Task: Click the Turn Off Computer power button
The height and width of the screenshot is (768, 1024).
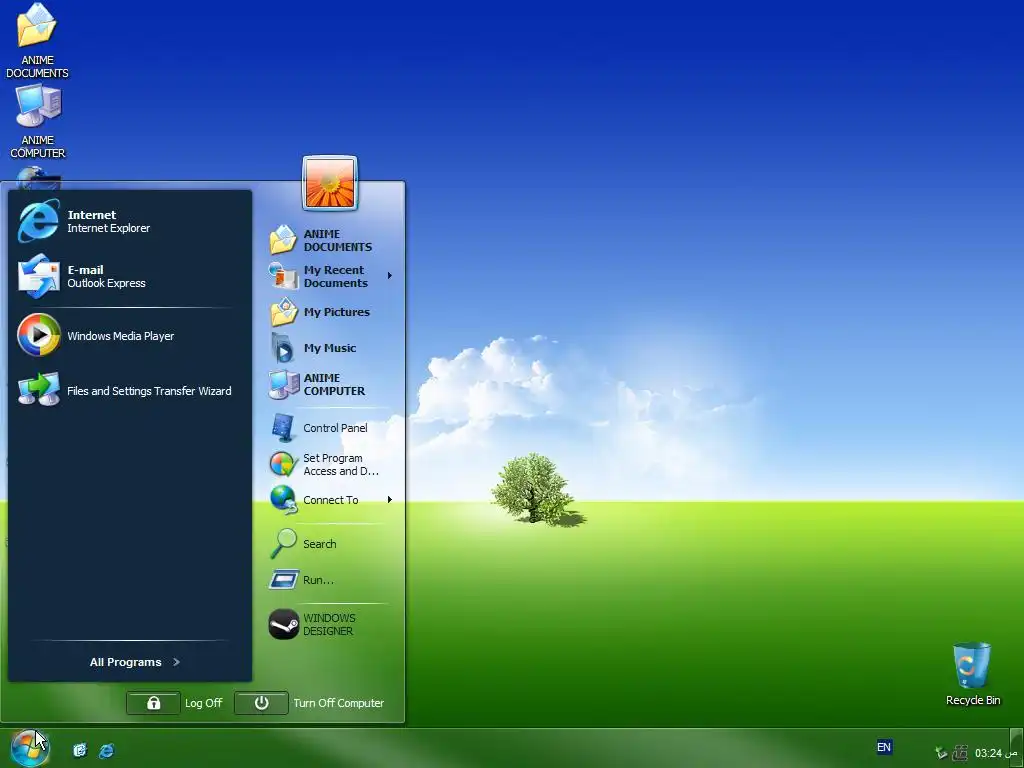Action: coord(261,703)
